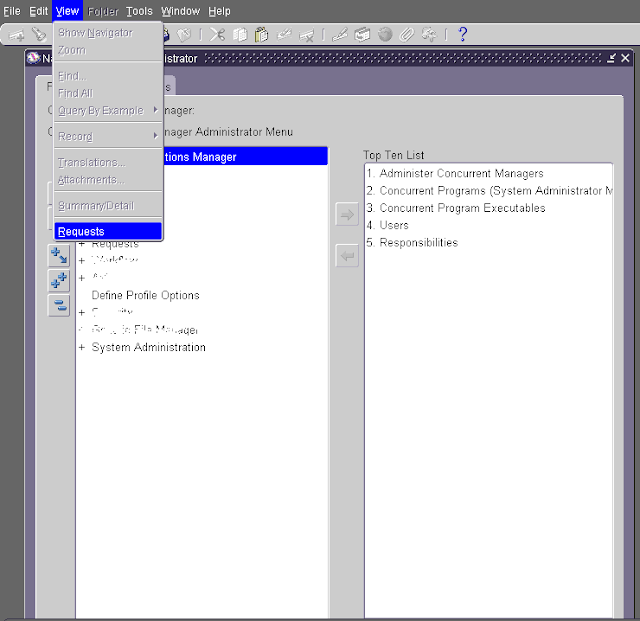Open the Tools menu

click(x=139, y=11)
